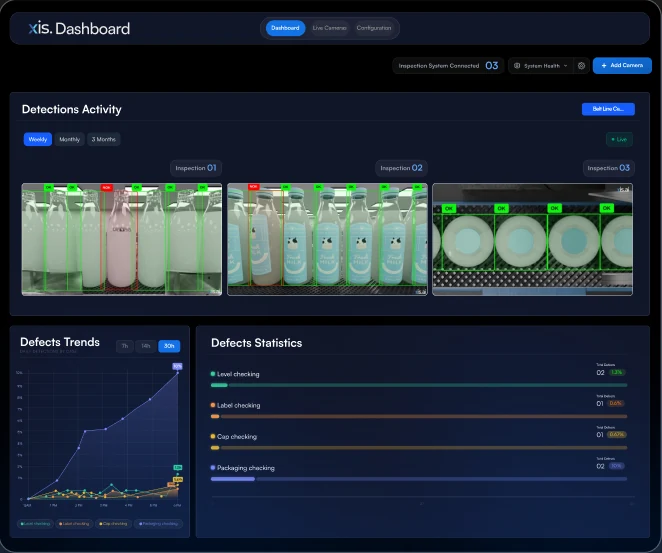Expand the System Health dropdown
Image resolution: width=662 pixels, height=553 pixels.
coord(540,66)
